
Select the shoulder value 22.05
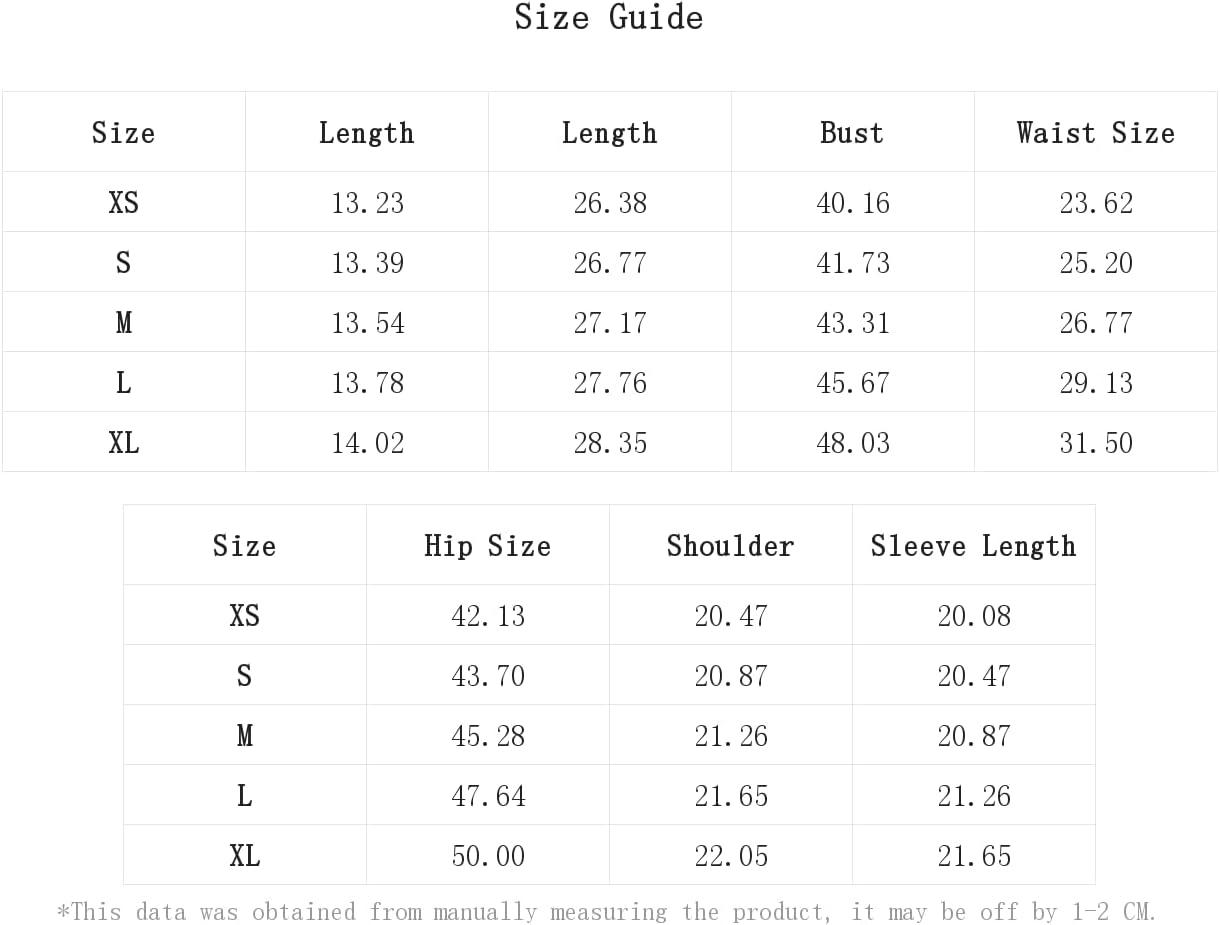[731, 856]
